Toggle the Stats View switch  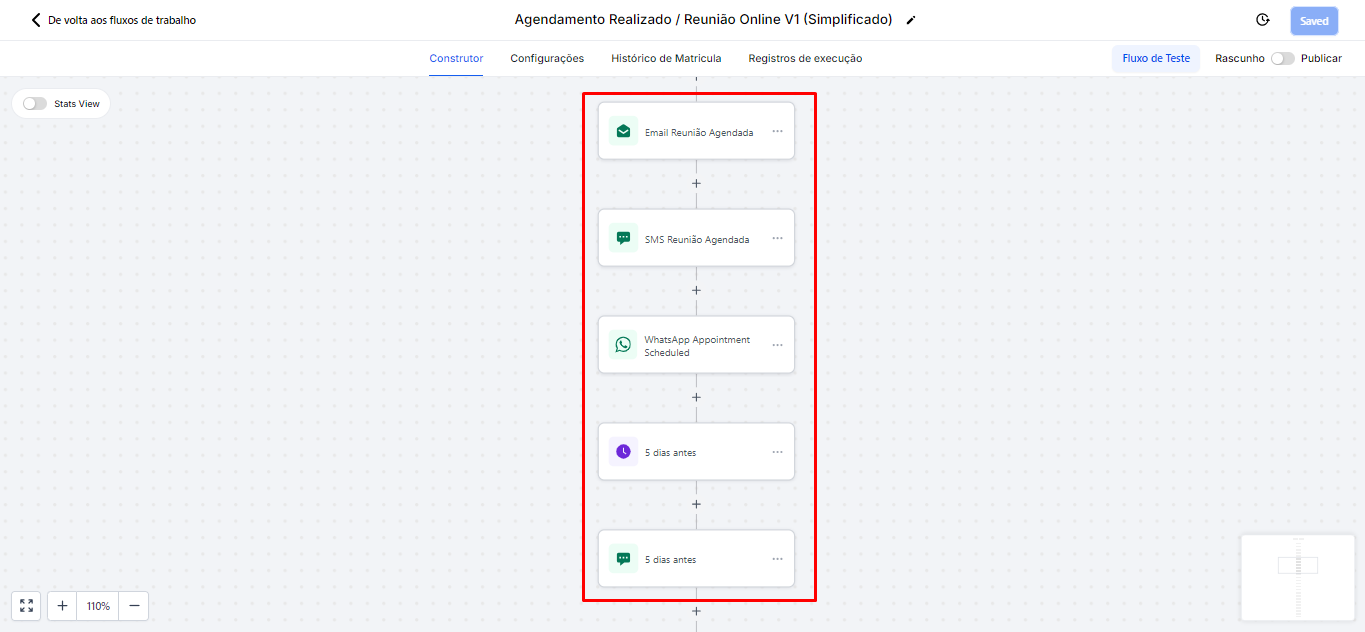(35, 104)
